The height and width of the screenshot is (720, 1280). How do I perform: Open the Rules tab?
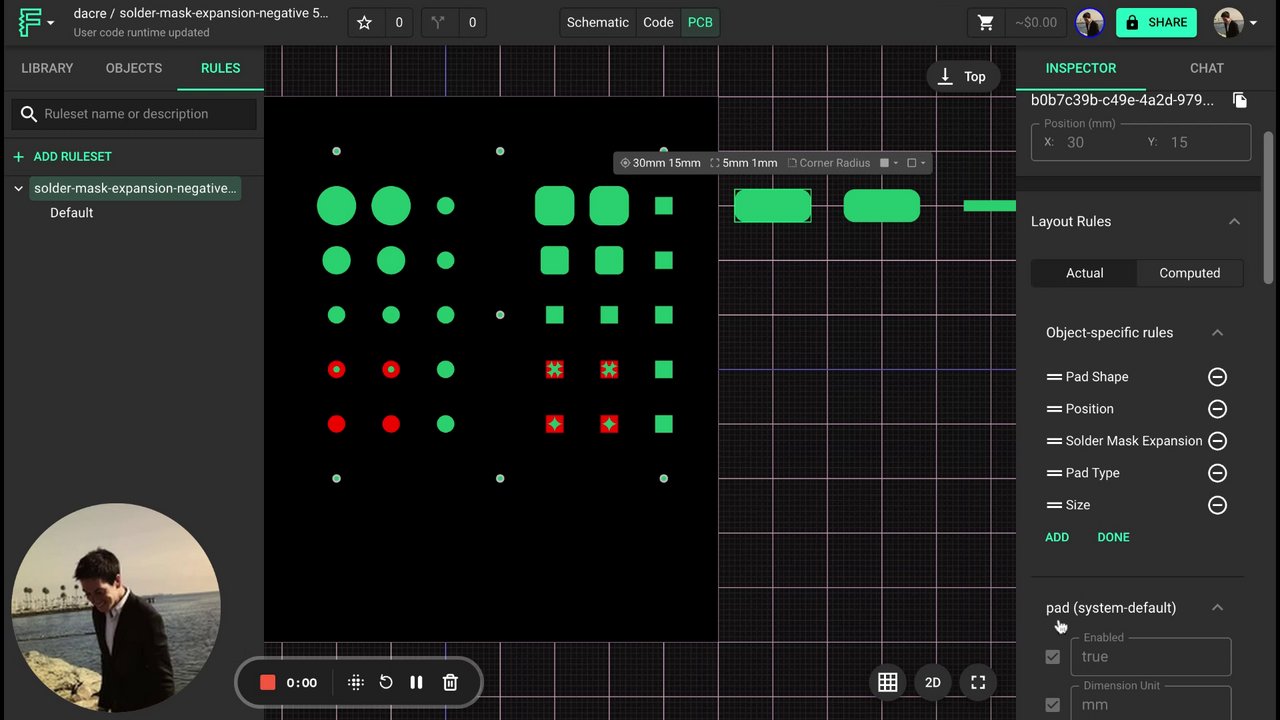click(x=220, y=68)
